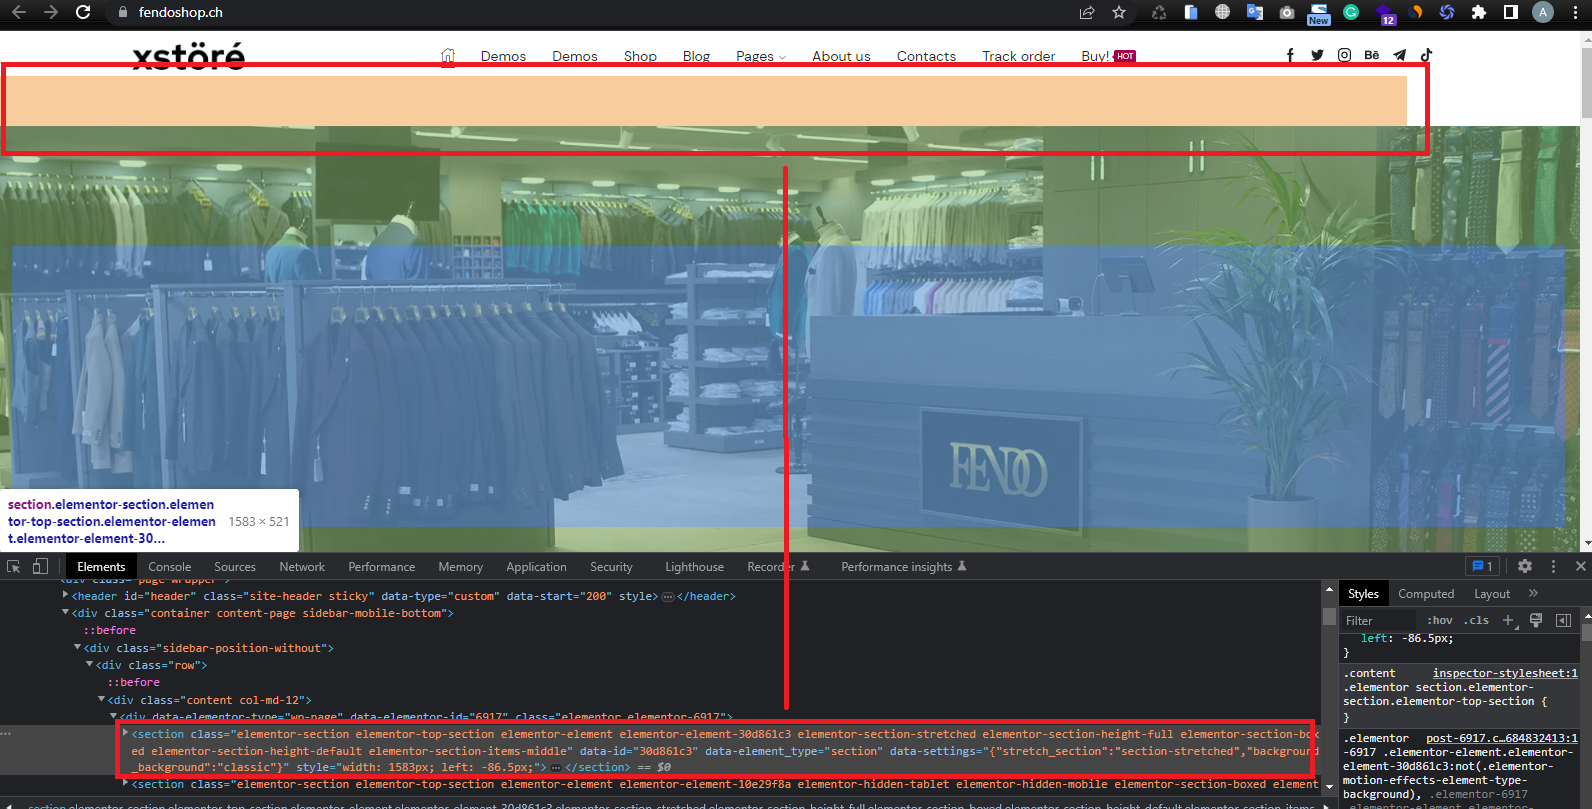Open DevTools customize three-dot menu
Image resolution: width=1592 pixels, height=809 pixels.
tap(1553, 566)
